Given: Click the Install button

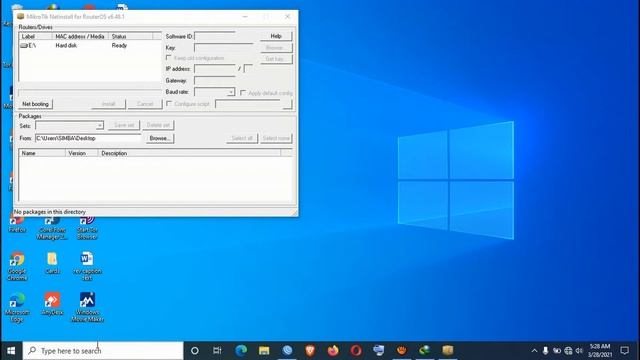Looking at the screenshot, I should click(x=109, y=104).
